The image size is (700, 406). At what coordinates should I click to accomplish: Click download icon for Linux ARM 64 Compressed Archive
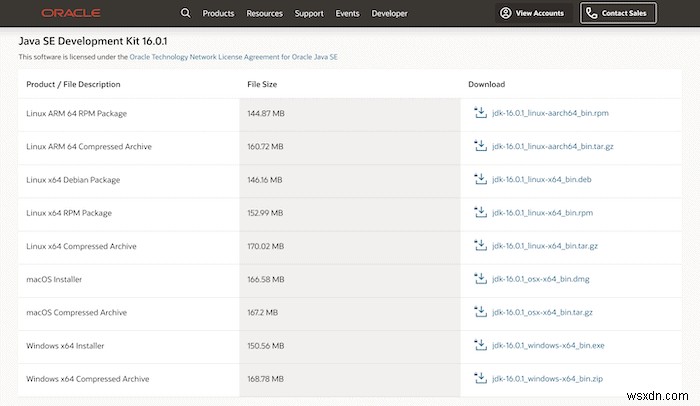click(480, 146)
